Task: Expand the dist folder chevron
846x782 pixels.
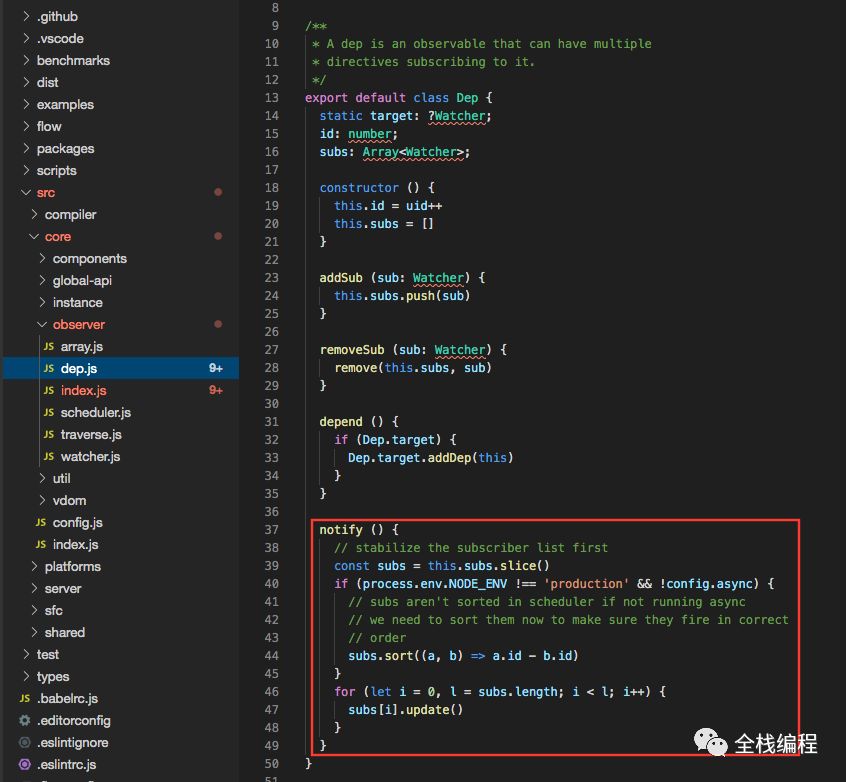Action: pos(26,82)
